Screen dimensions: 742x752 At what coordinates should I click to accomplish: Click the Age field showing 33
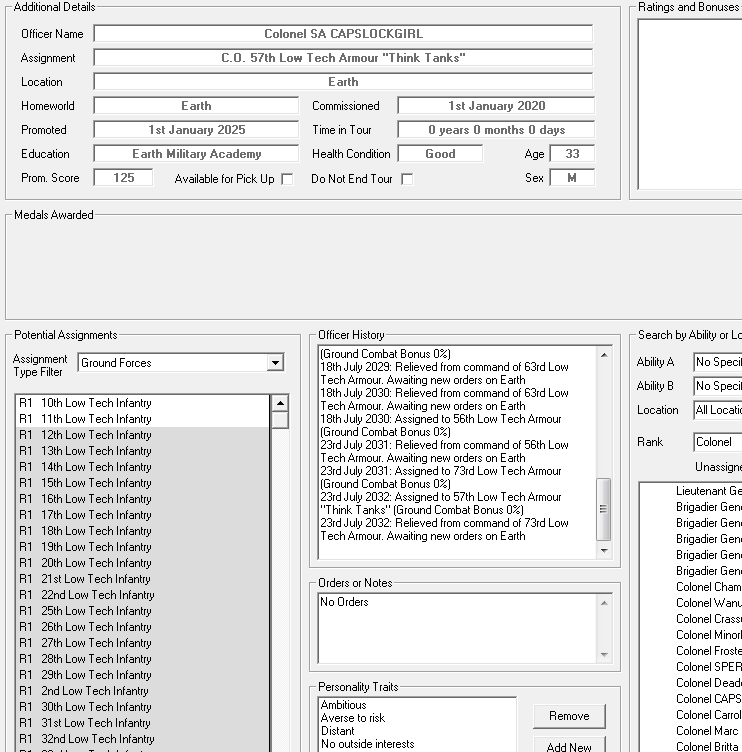(572, 153)
